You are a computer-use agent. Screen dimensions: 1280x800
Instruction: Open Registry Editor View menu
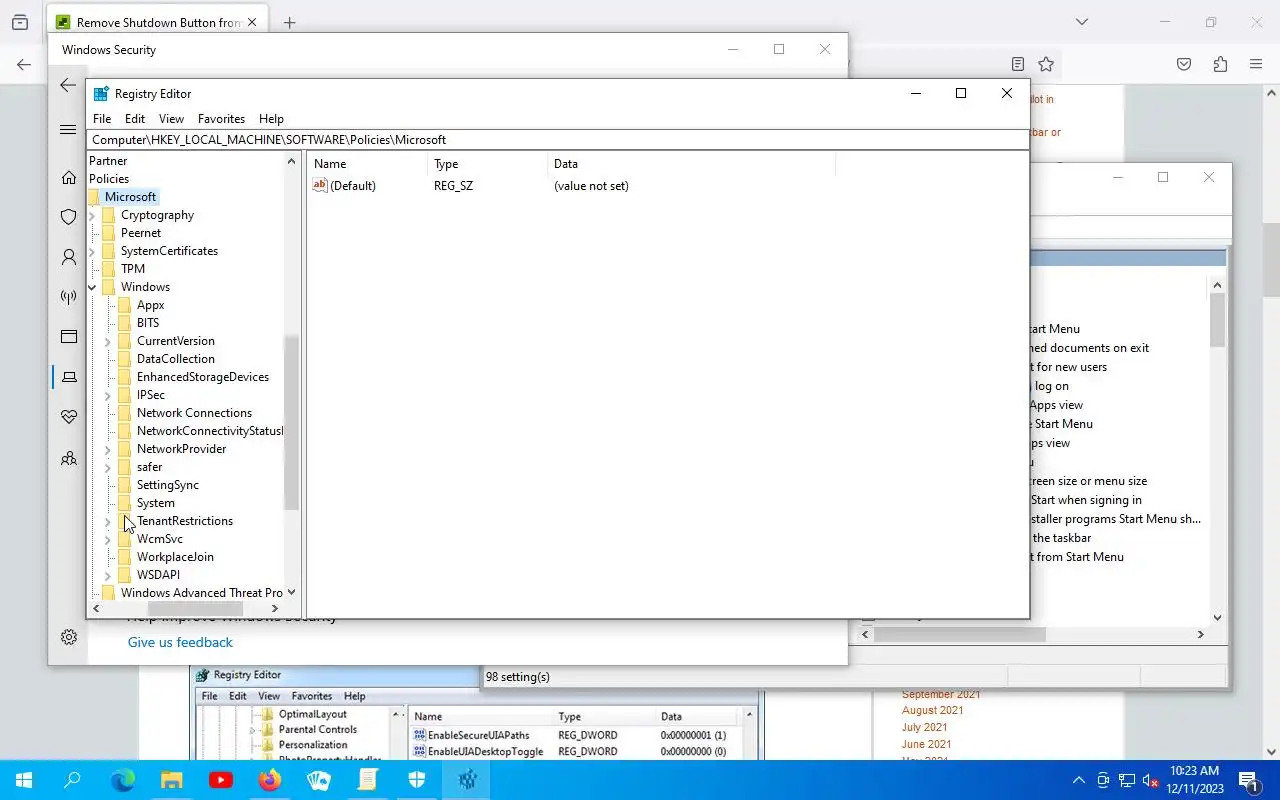point(171,118)
